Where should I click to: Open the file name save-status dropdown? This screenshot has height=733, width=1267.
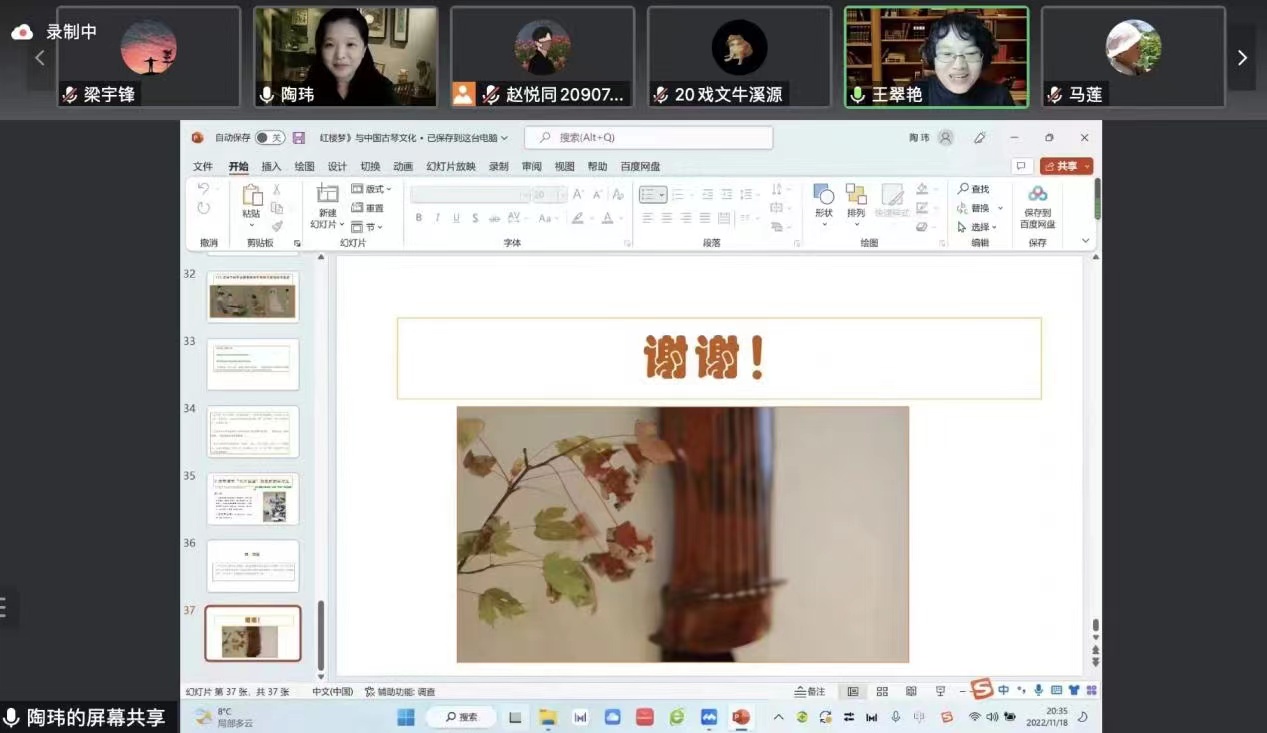(504, 138)
